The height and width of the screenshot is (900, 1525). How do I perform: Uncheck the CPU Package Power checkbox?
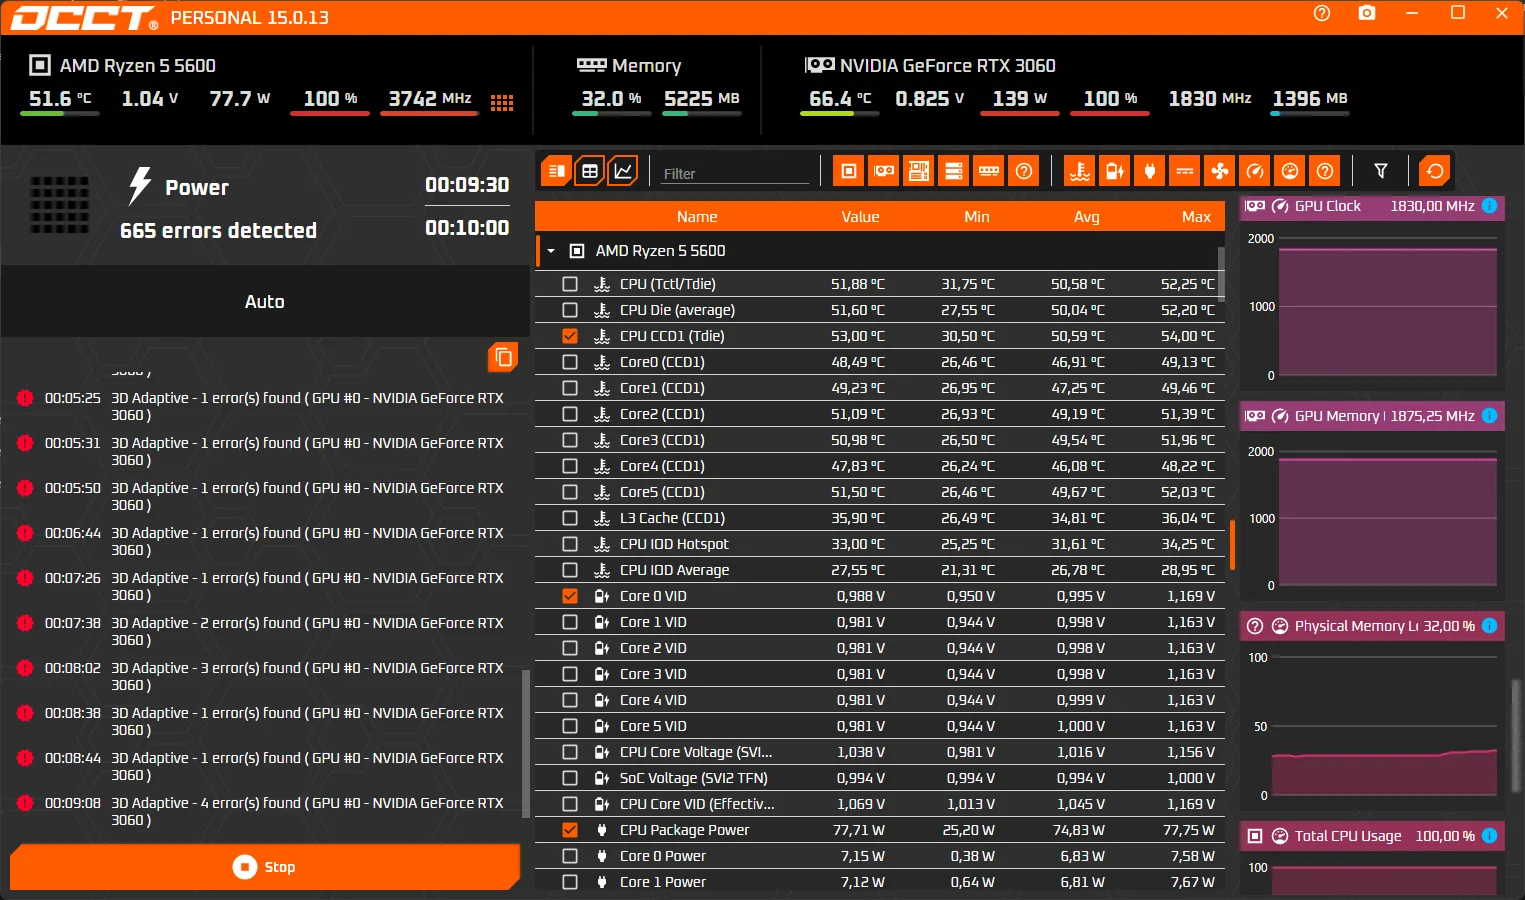point(570,830)
